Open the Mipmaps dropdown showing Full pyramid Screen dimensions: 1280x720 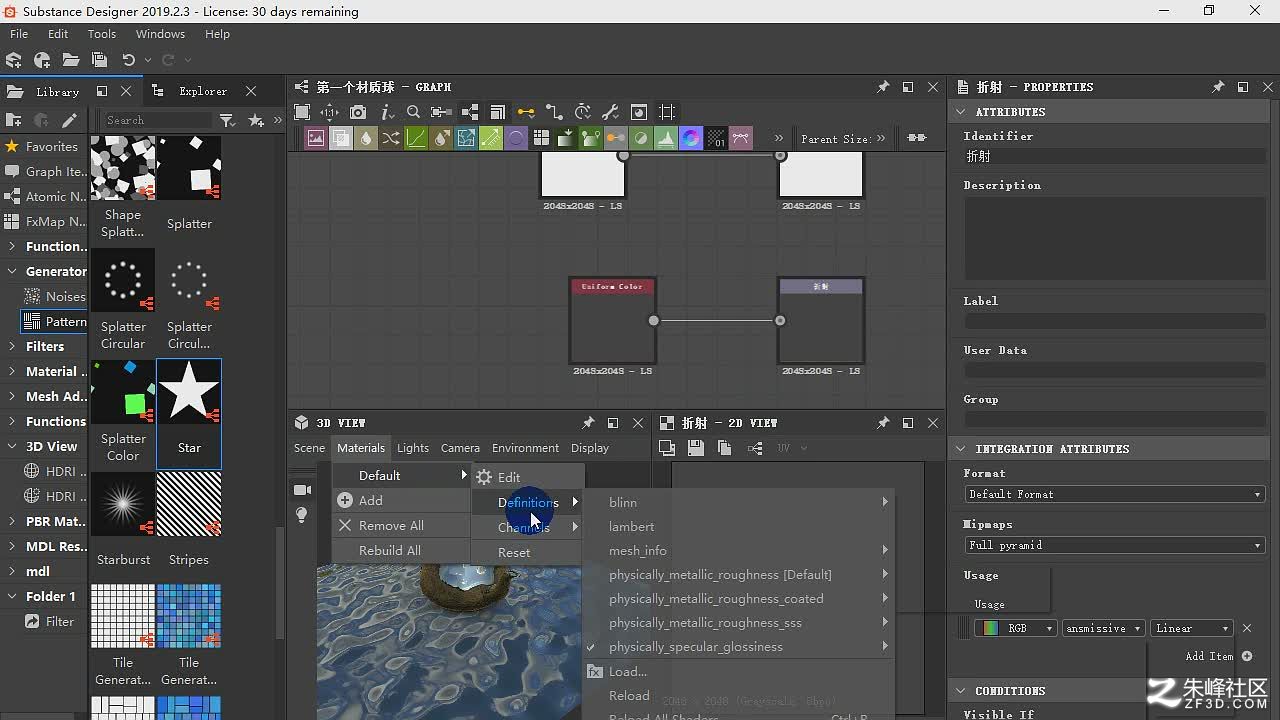pos(1114,545)
